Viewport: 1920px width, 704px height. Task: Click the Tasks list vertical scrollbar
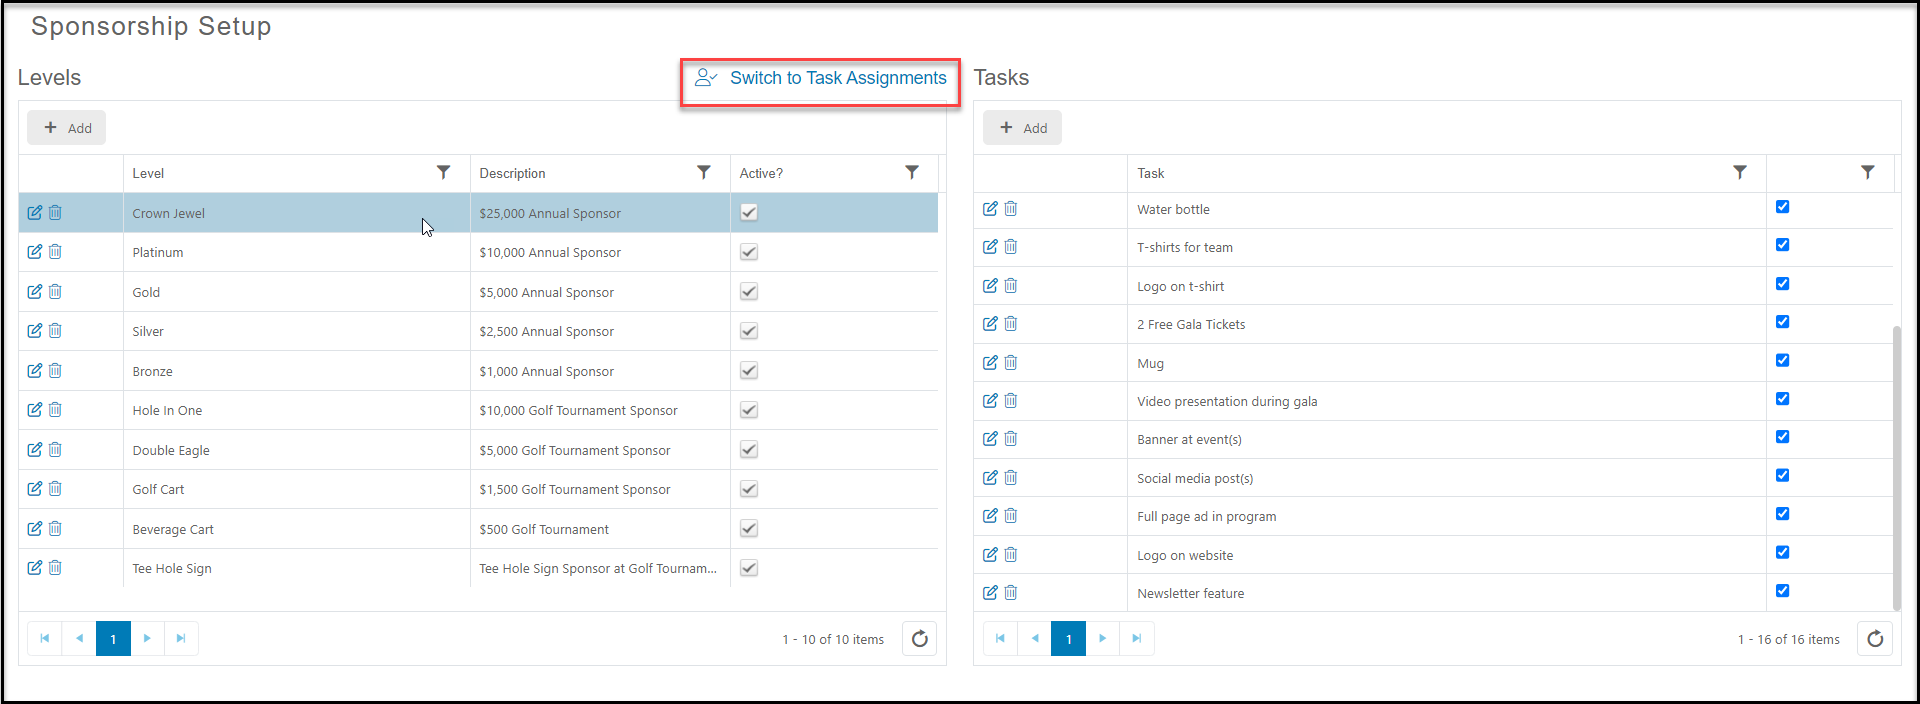(x=1897, y=467)
